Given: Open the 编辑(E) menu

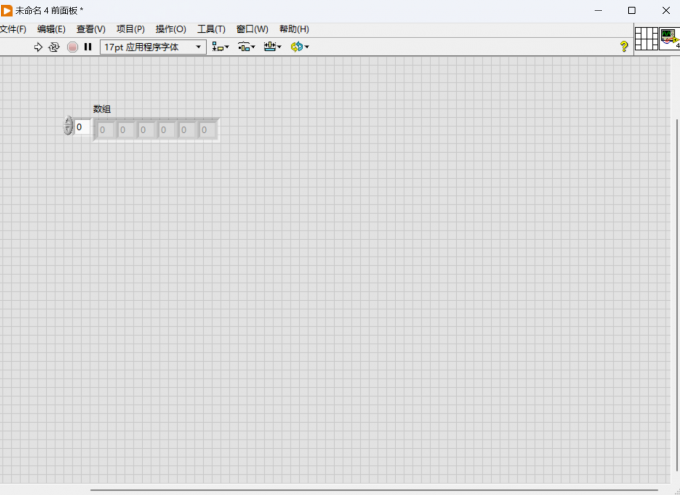Looking at the screenshot, I should [x=51, y=29].
